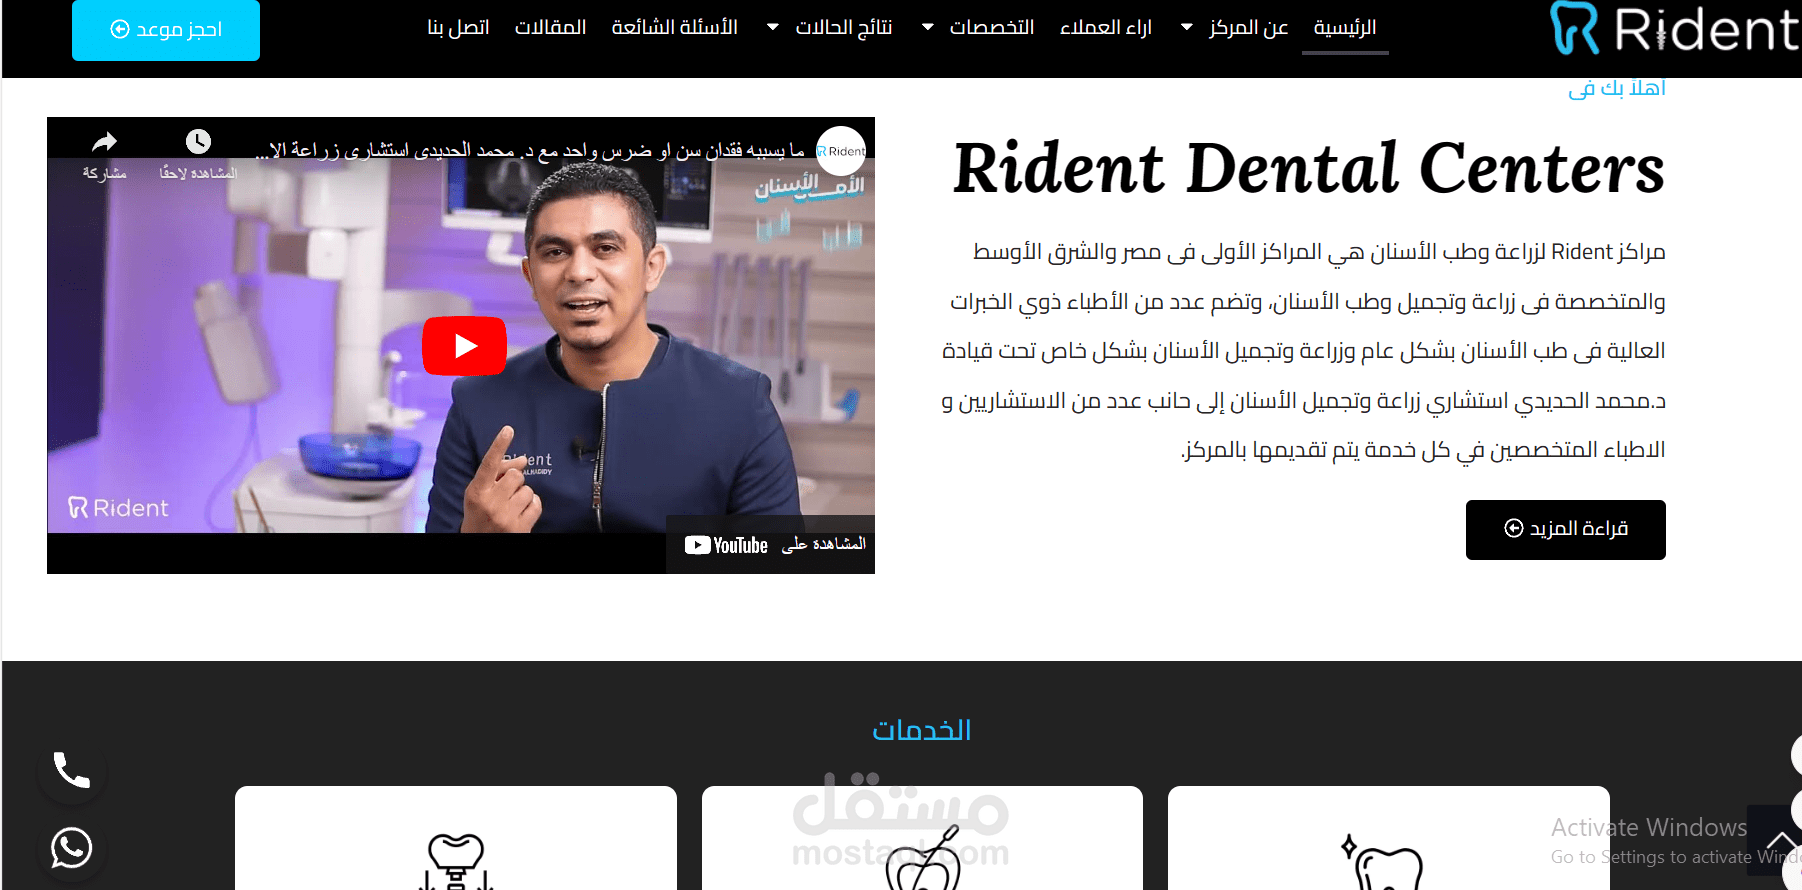Click the الخدمات services heading
1802x890 pixels.
(x=922, y=730)
